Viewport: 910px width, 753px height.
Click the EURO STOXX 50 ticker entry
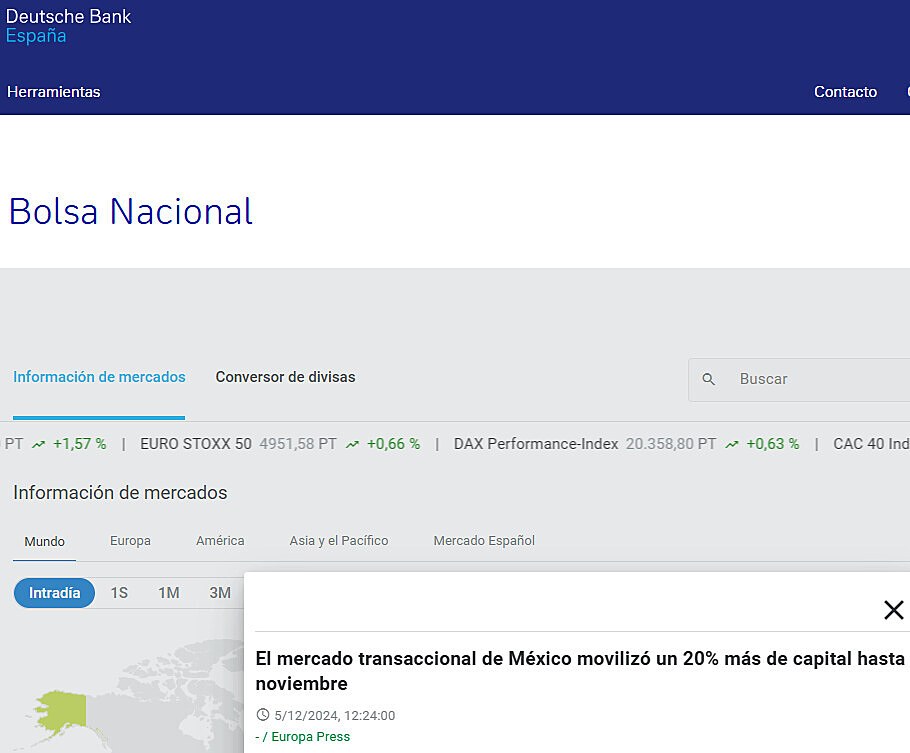(x=280, y=444)
